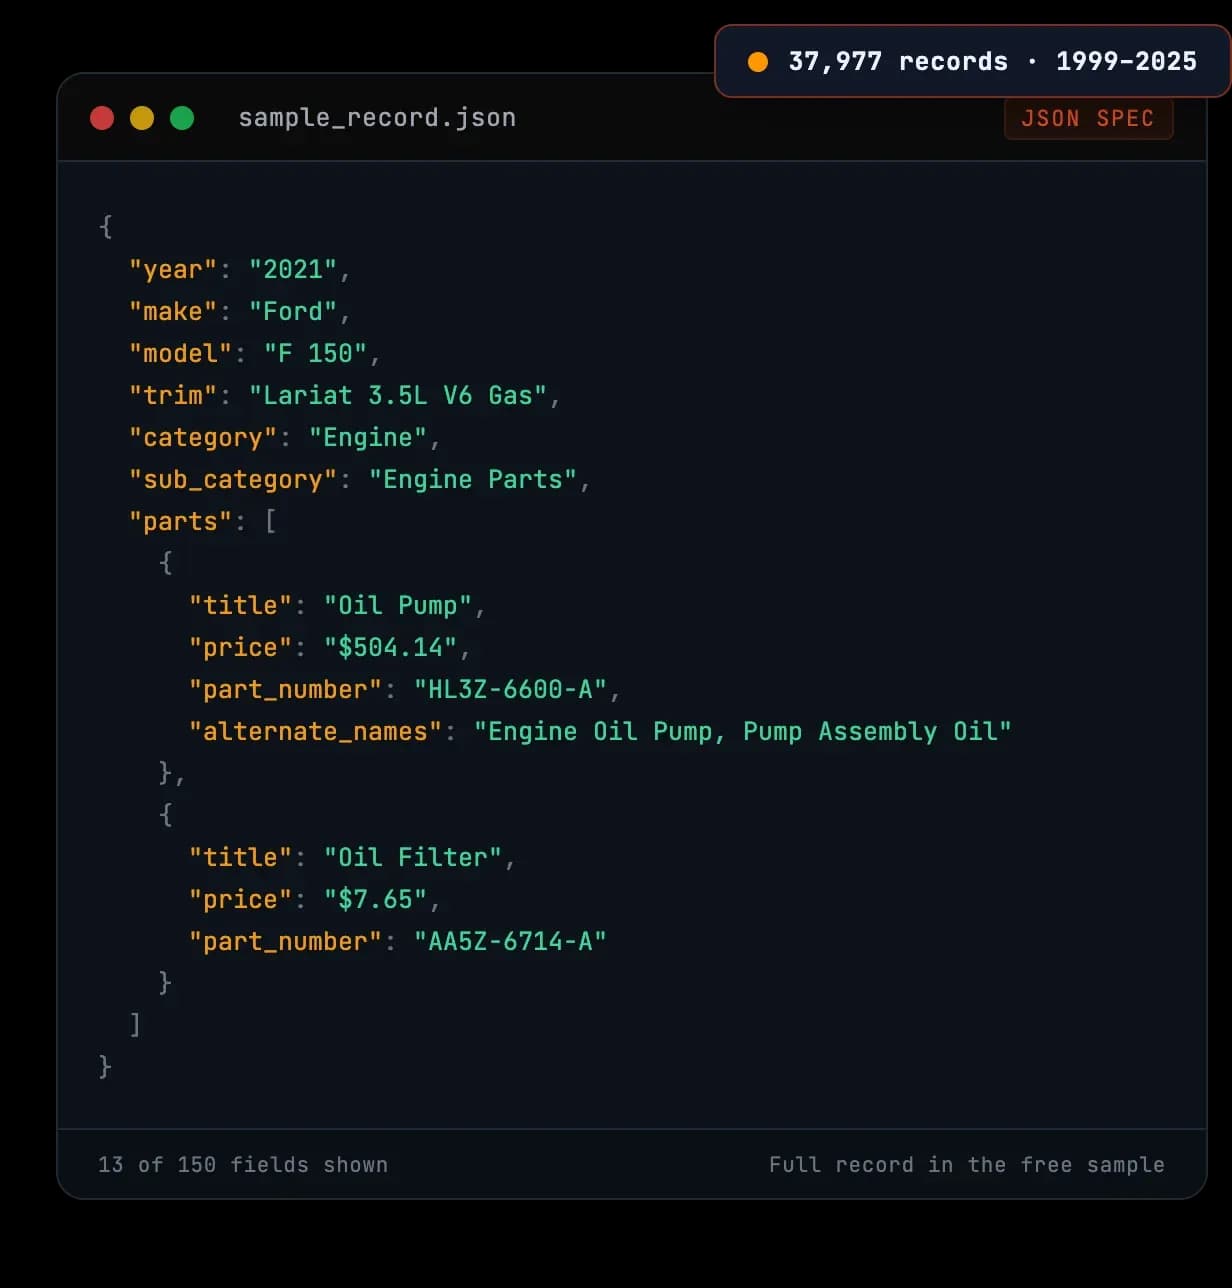Image resolution: width=1232 pixels, height=1288 pixels.
Task: Click the "$504.14" price value
Action: coord(391,648)
